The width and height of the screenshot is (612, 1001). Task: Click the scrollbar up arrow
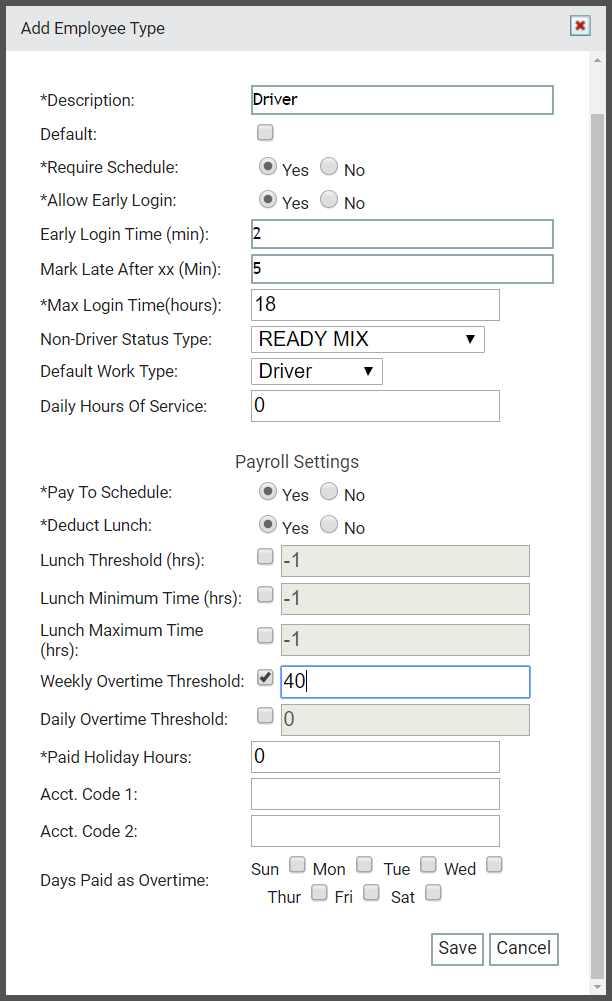(597, 60)
